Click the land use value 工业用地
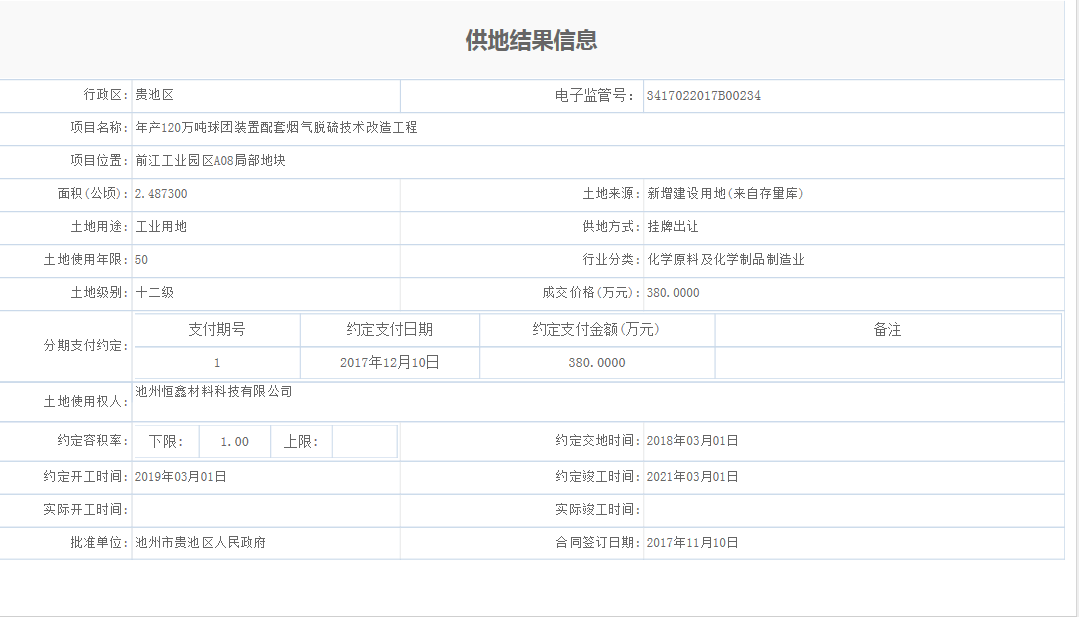The width and height of the screenshot is (1079, 617). (x=161, y=227)
